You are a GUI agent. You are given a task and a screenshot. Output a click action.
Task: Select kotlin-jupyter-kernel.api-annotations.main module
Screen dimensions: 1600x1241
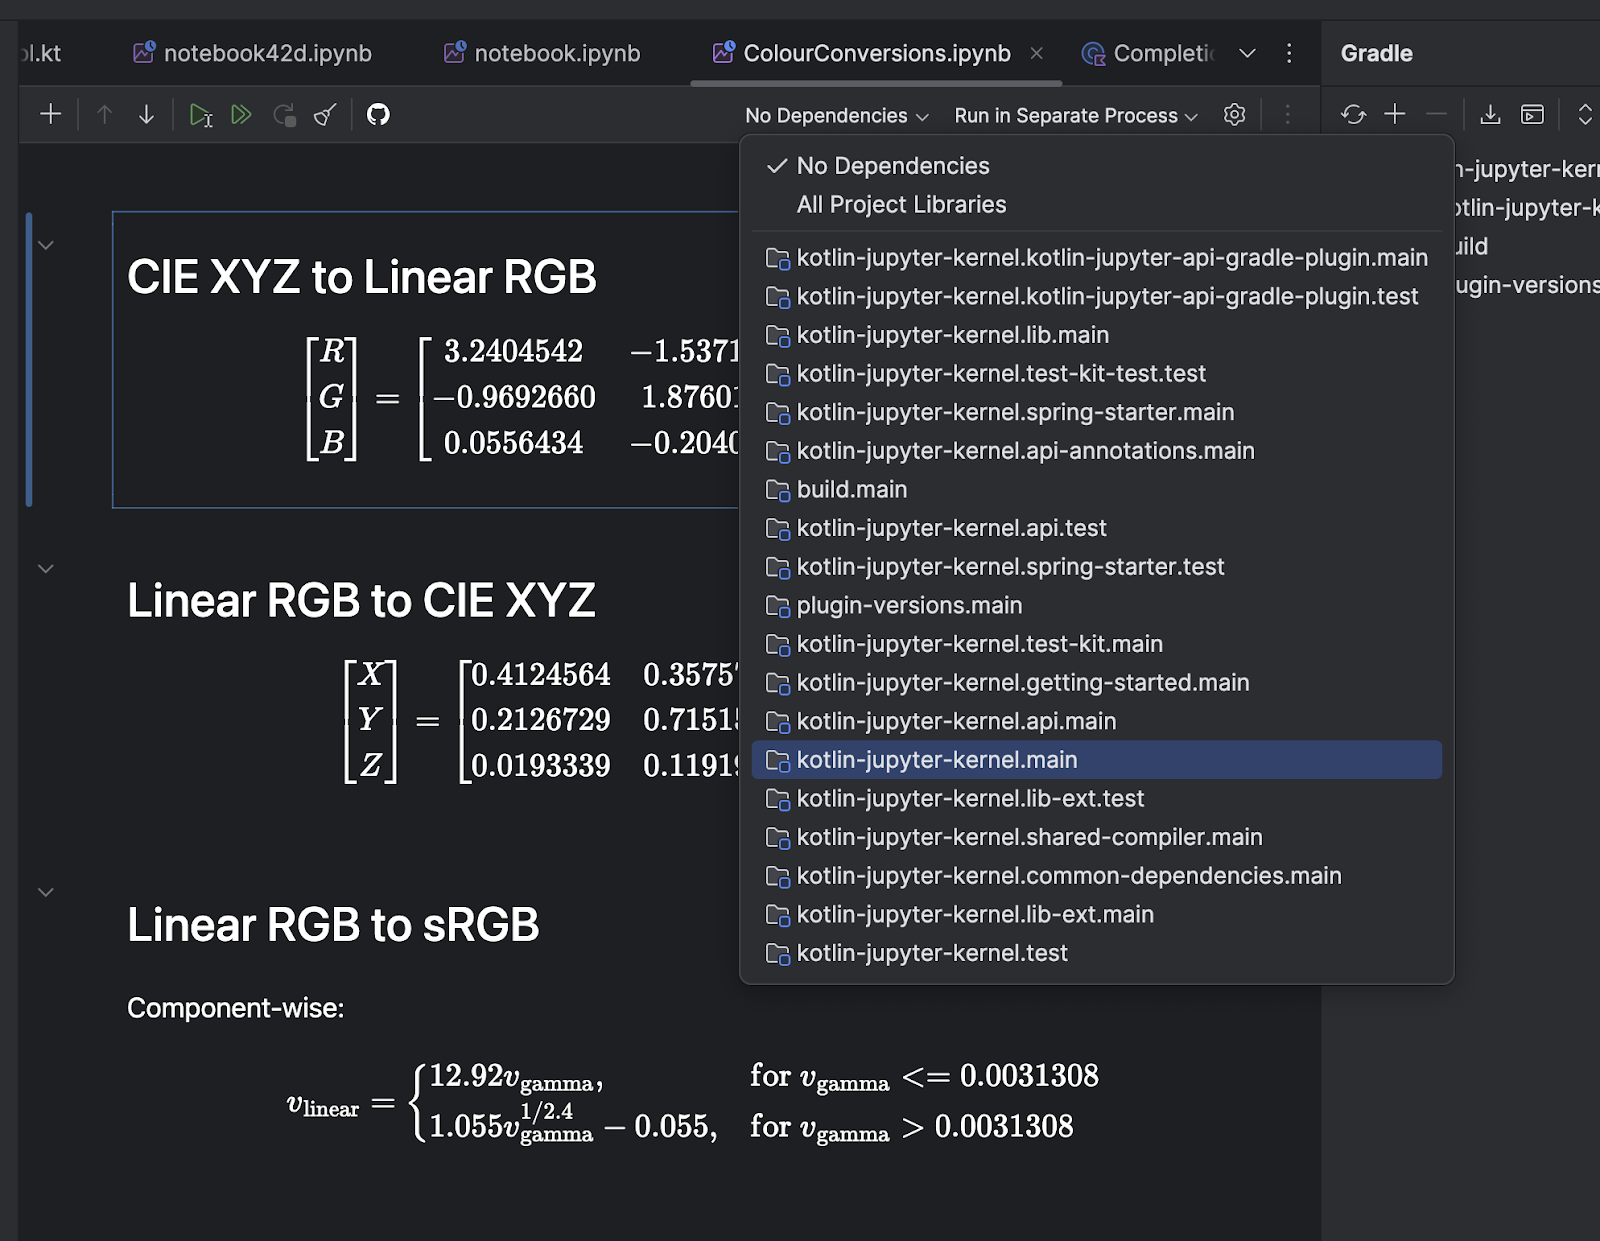tap(1096, 451)
